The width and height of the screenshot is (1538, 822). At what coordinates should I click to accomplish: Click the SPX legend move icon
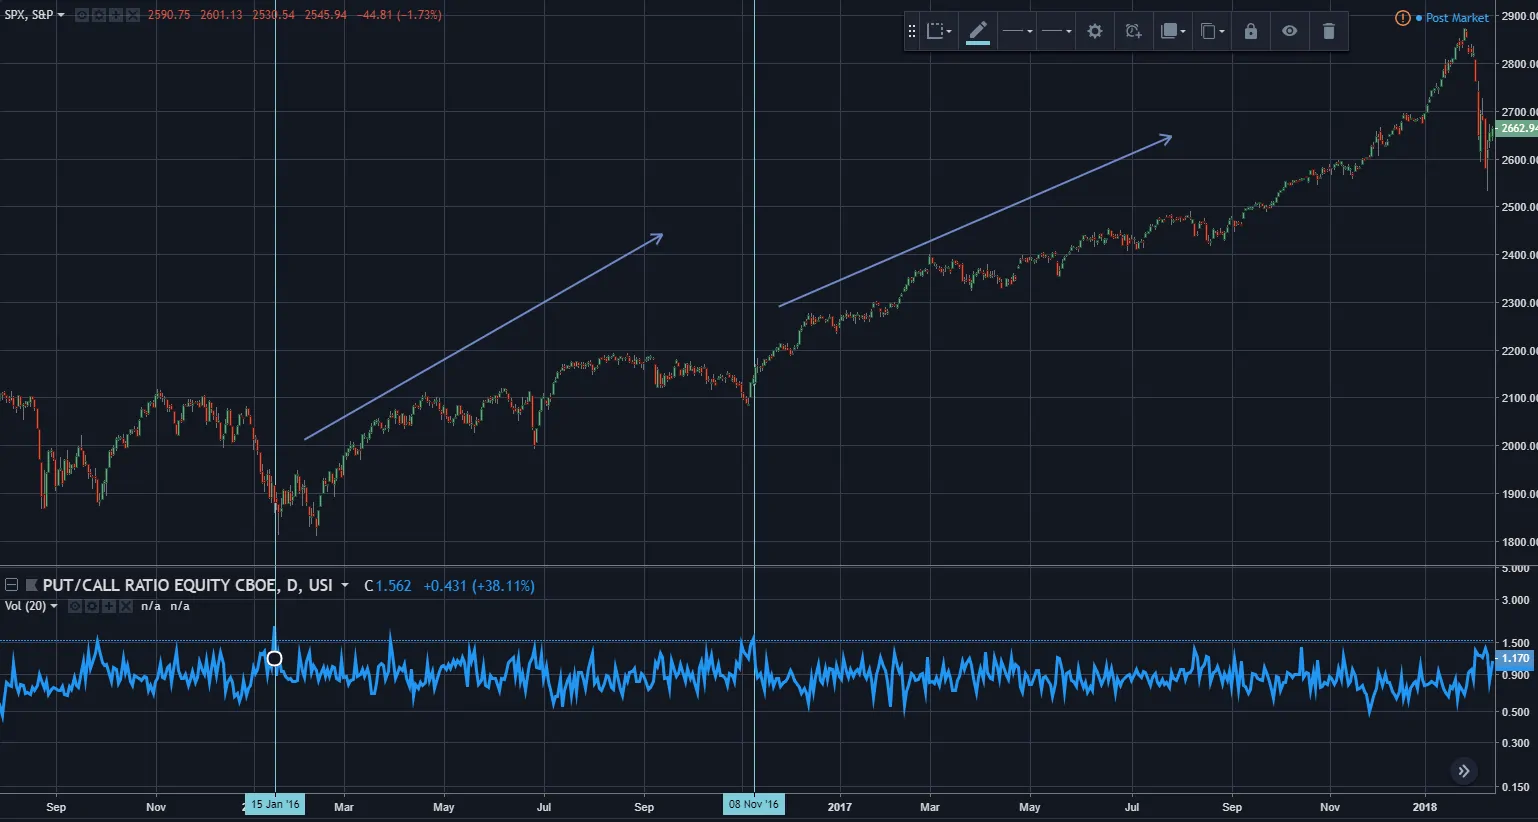(x=115, y=15)
